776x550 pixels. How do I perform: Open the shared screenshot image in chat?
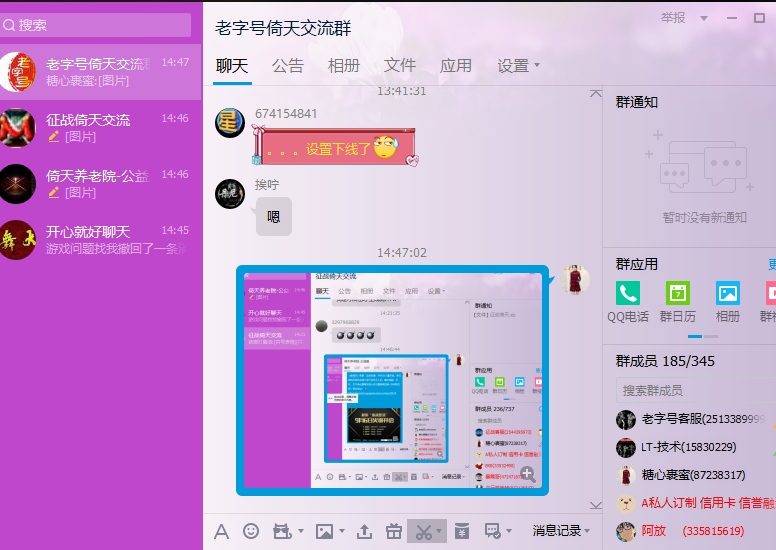(x=393, y=381)
